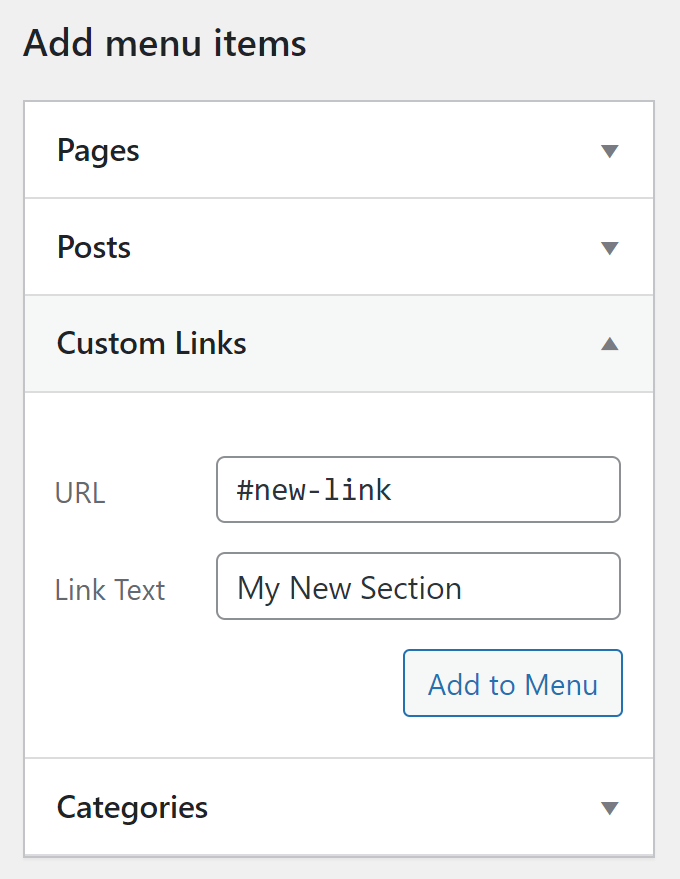Expand the Posts section arrow
This screenshot has height=879, width=680.
[609, 248]
